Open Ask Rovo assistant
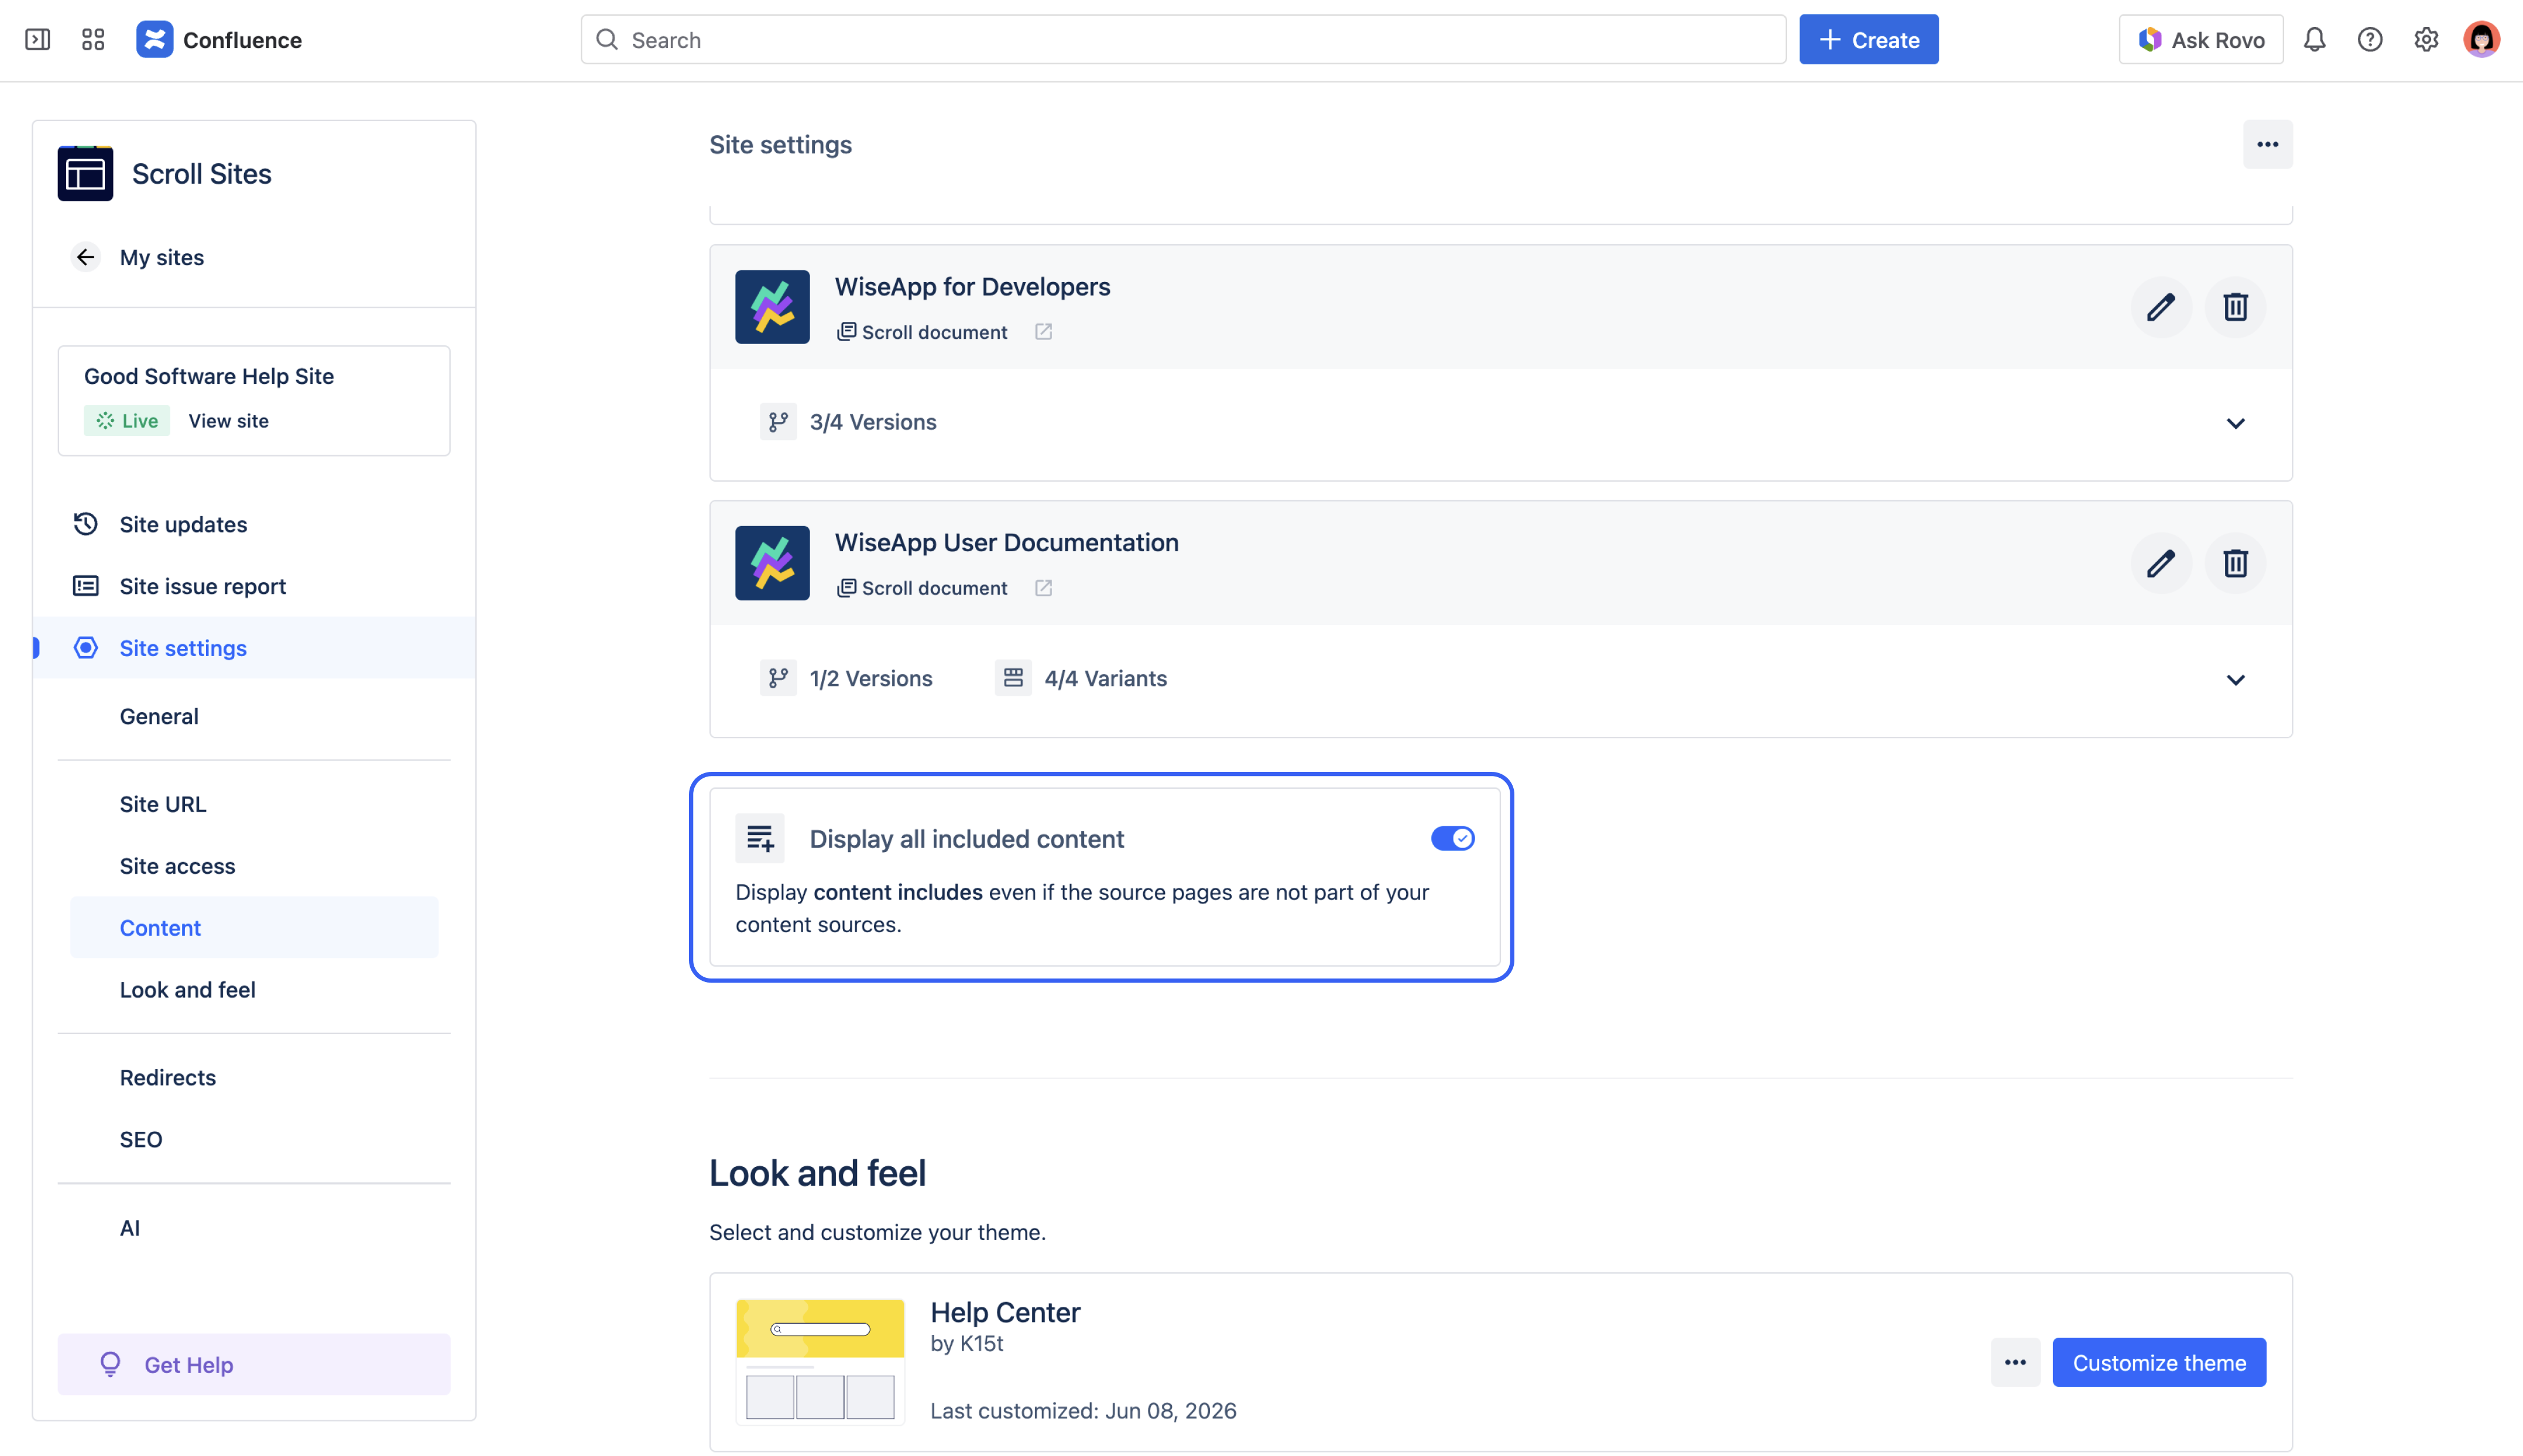2523x1456 pixels. 2200,40
